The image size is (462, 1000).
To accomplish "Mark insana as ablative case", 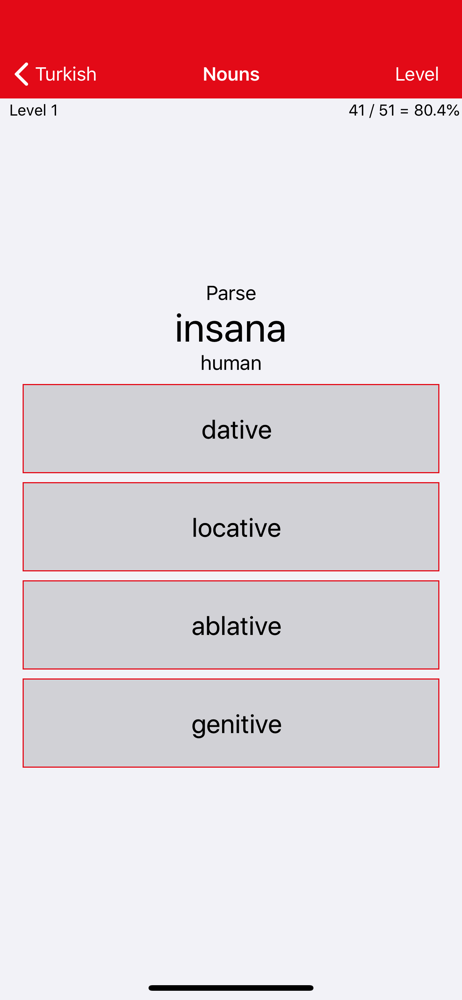I will (231, 625).
